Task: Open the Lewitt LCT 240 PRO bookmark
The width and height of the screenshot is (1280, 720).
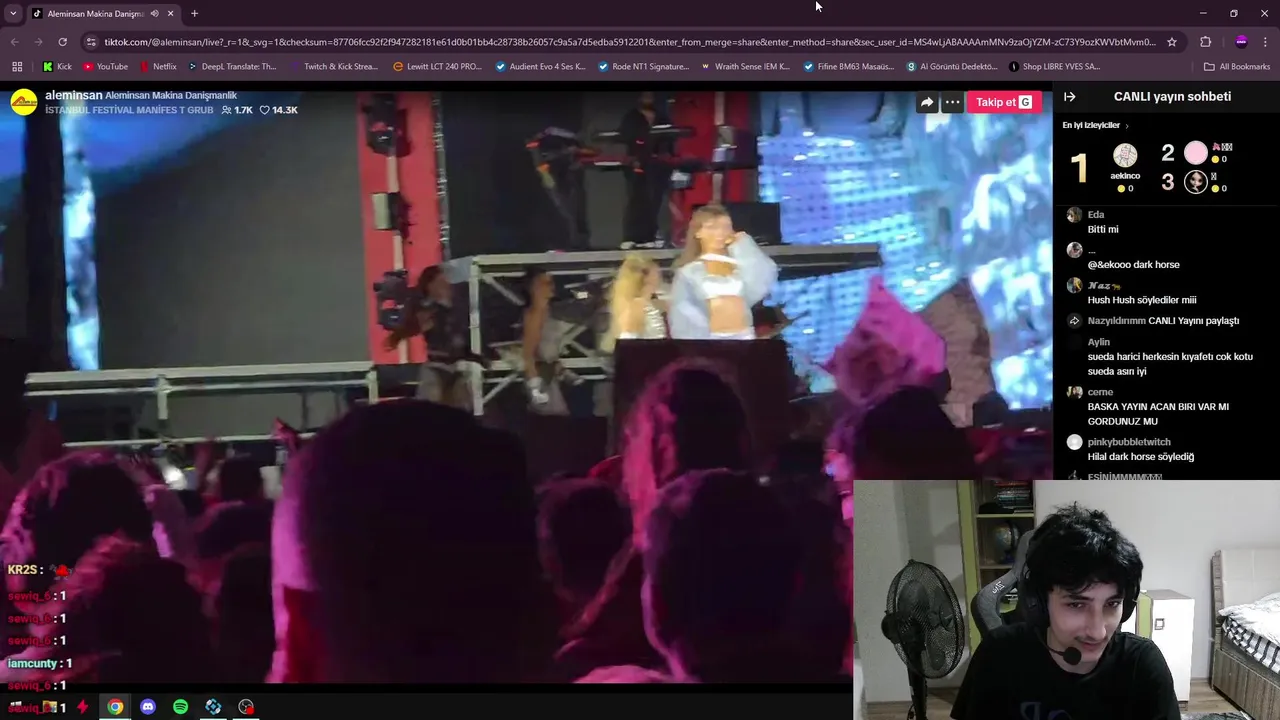Action: pos(438,67)
